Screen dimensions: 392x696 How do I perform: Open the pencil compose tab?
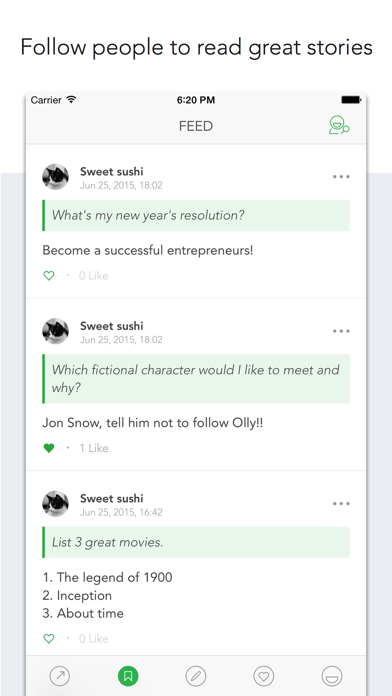tap(196, 676)
